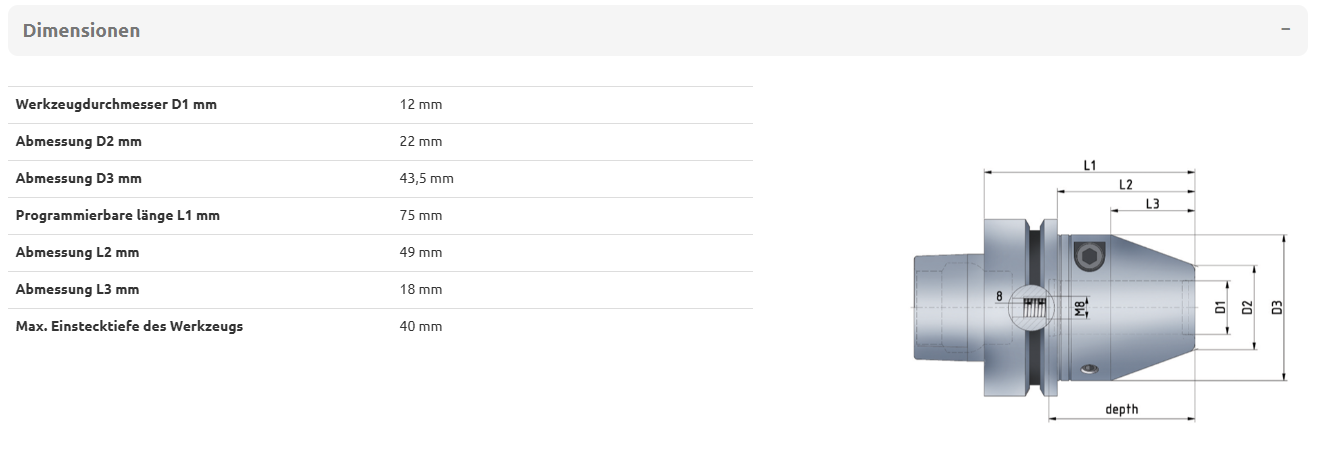Click the hex screw symbol in drawing

click(x=1089, y=257)
